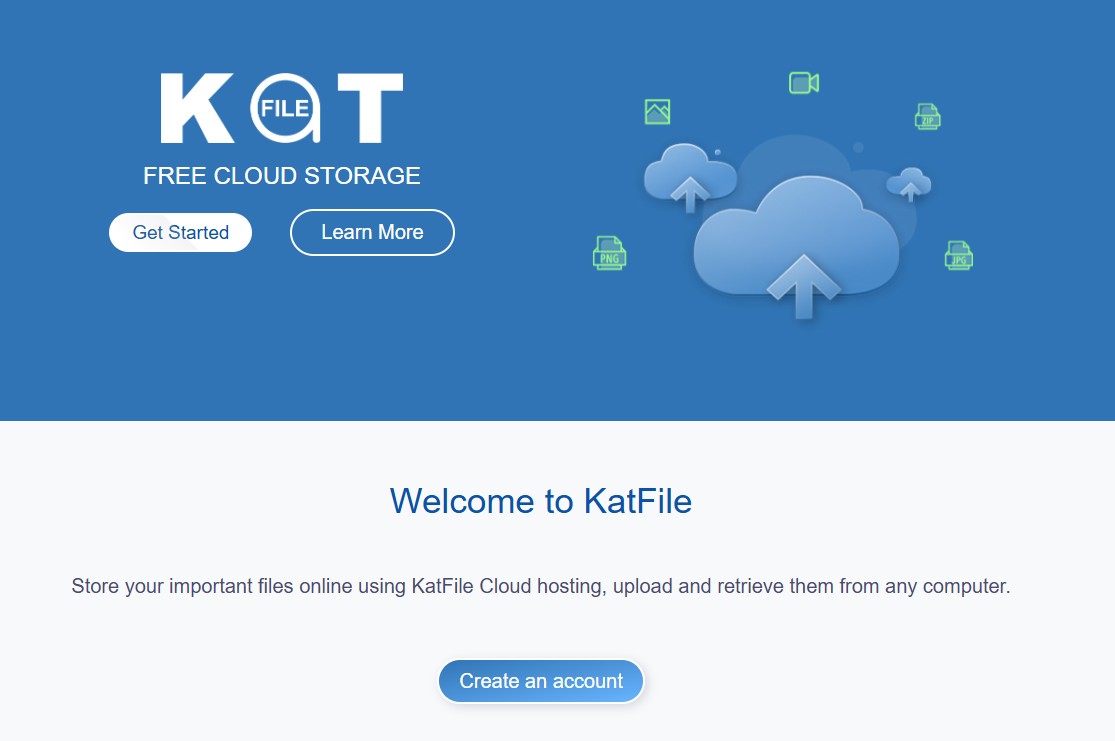Select the ZIP file icon
This screenshot has width=1115, height=741.
click(928, 117)
